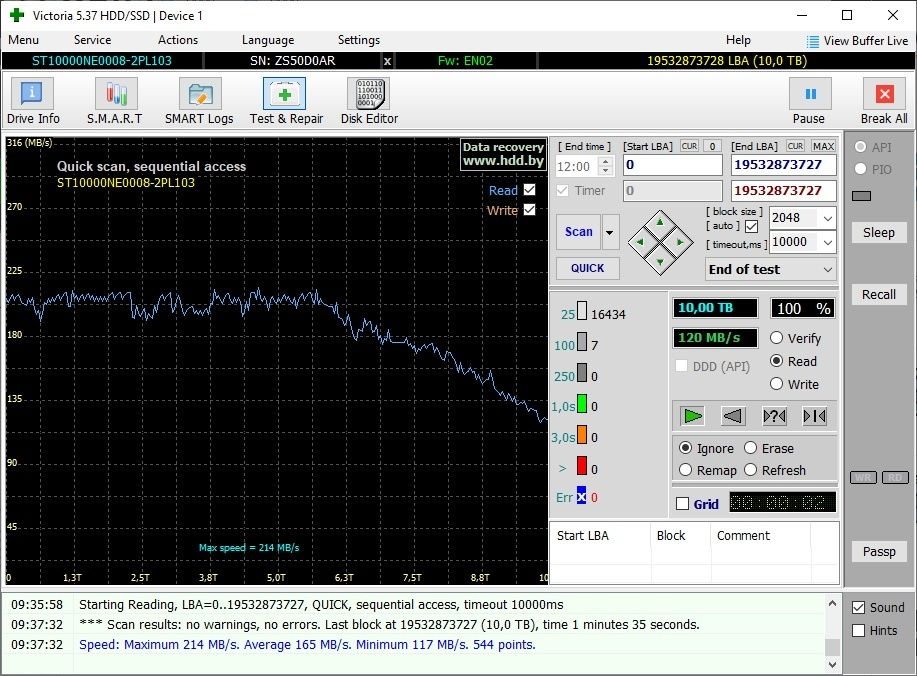Click the green 1,0s block color swatch
The height and width of the screenshot is (676, 917).
tap(582, 403)
